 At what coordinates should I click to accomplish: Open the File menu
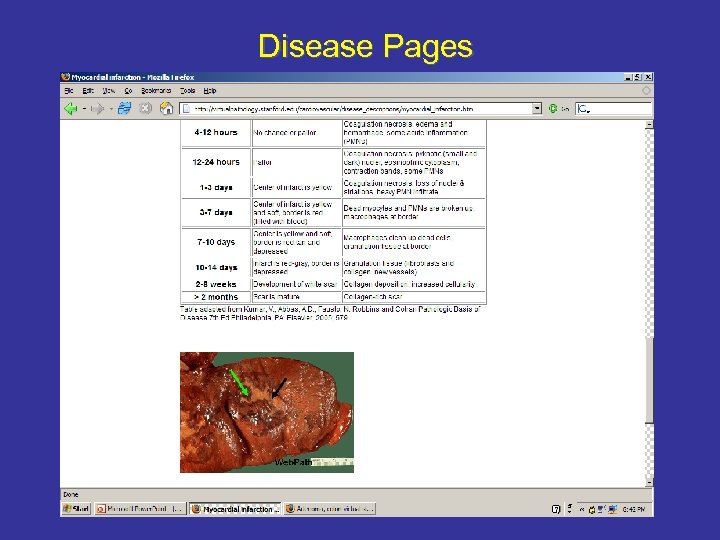coord(69,91)
